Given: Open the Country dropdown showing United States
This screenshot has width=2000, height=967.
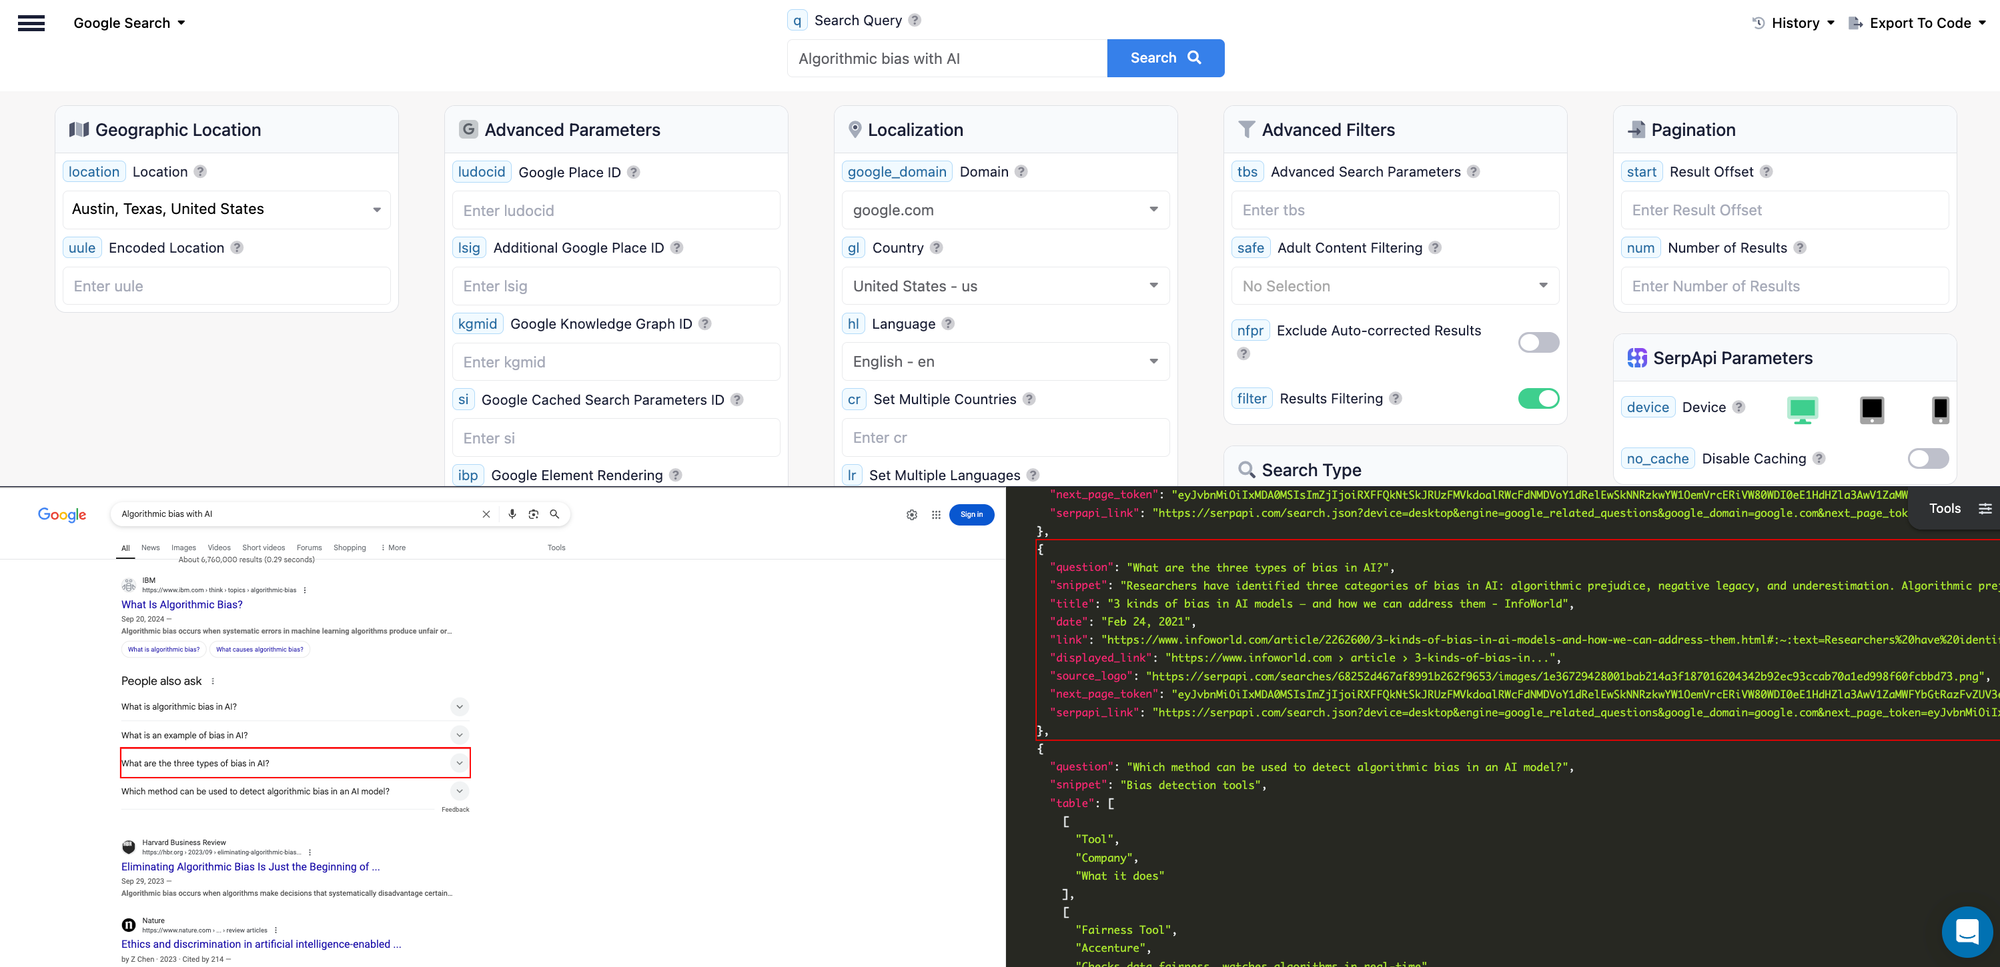Looking at the screenshot, I should (1006, 286).
